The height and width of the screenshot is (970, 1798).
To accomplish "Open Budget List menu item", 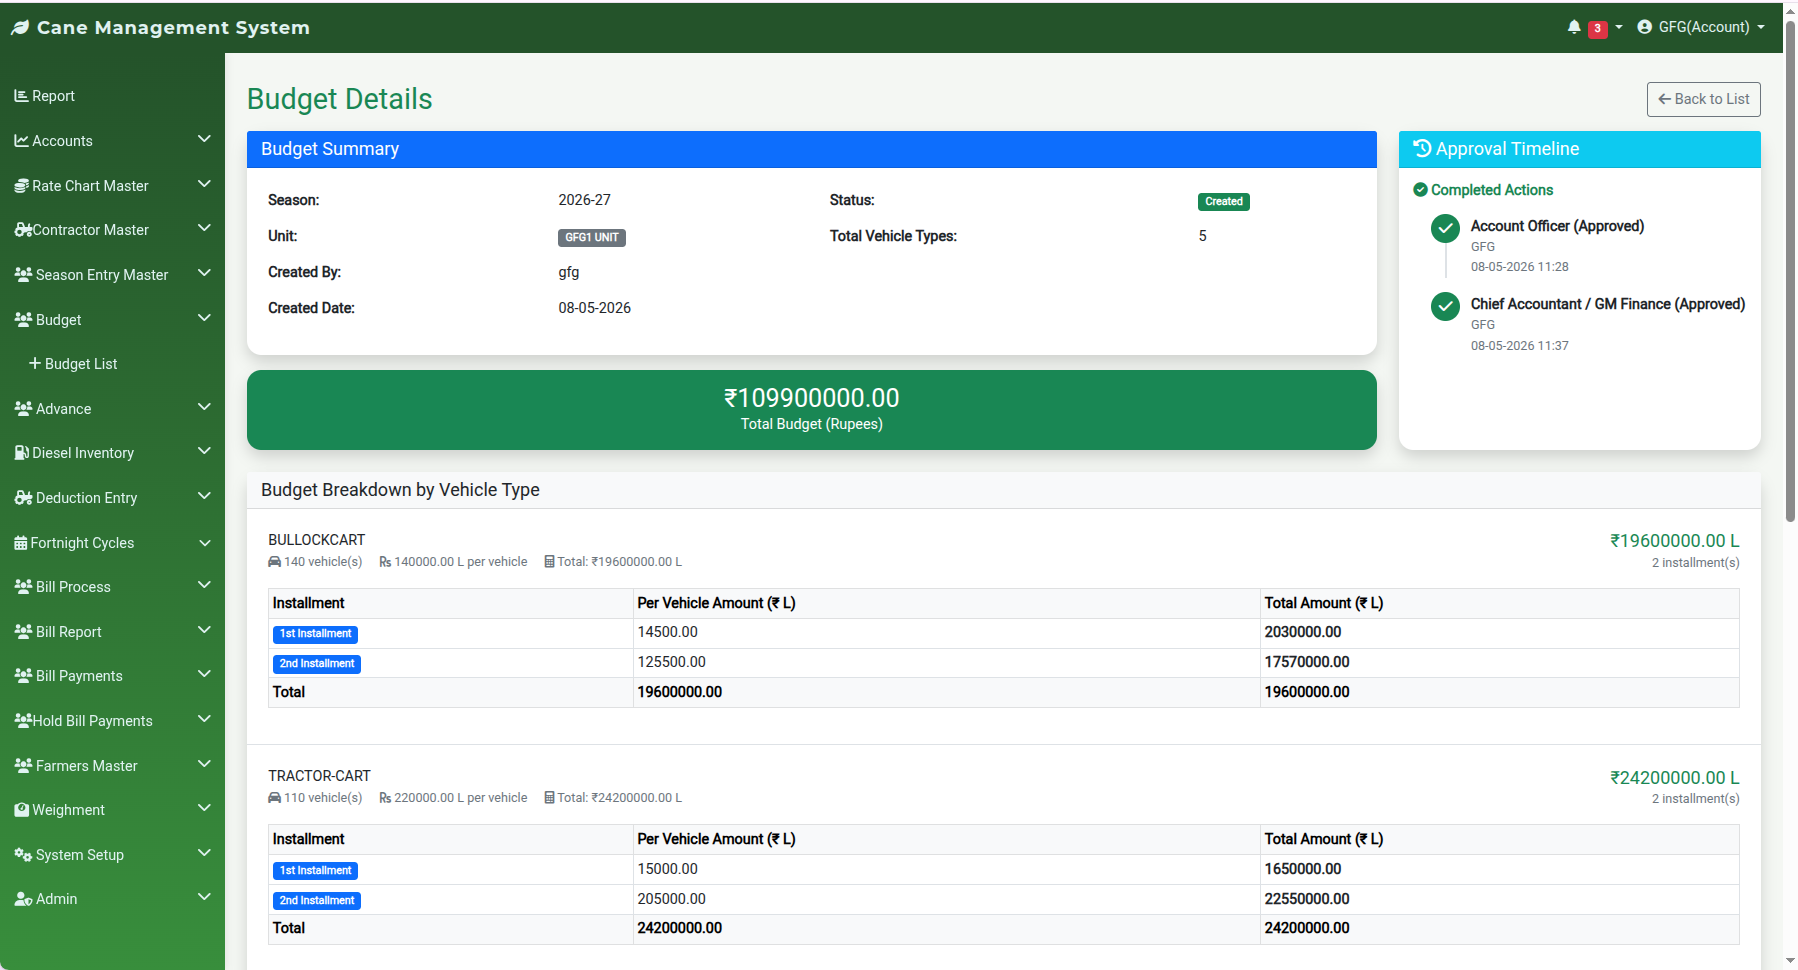I will click(73, 364).
